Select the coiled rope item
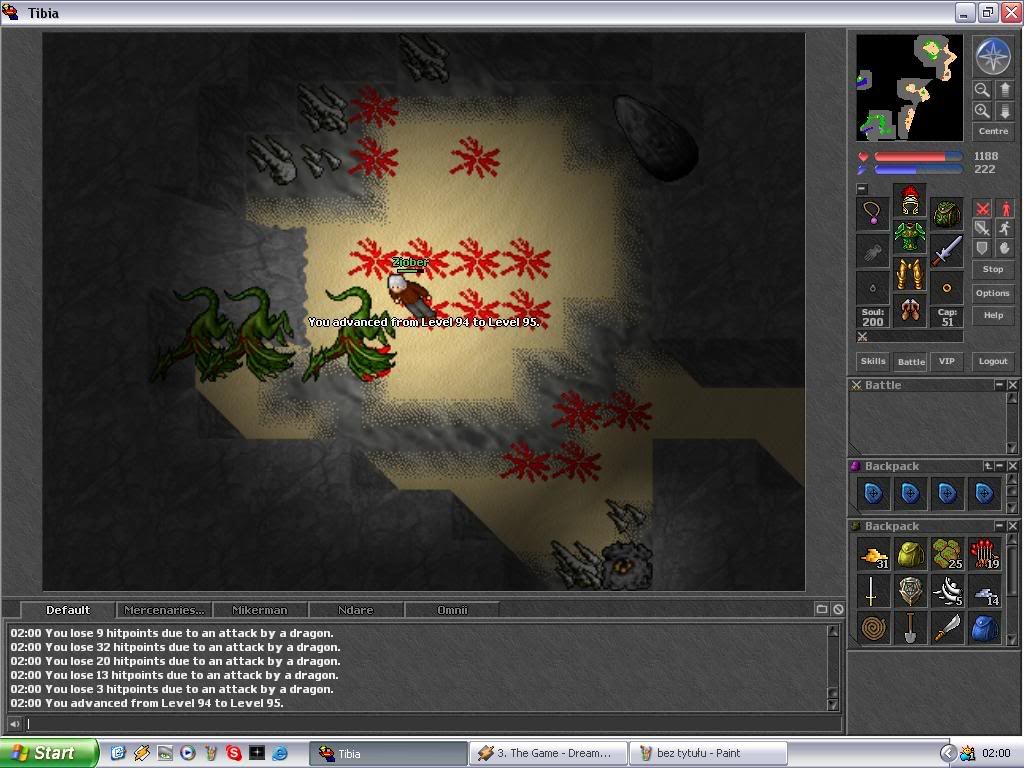The width and height of the screenshot is (1024, 768). (874, 628)
